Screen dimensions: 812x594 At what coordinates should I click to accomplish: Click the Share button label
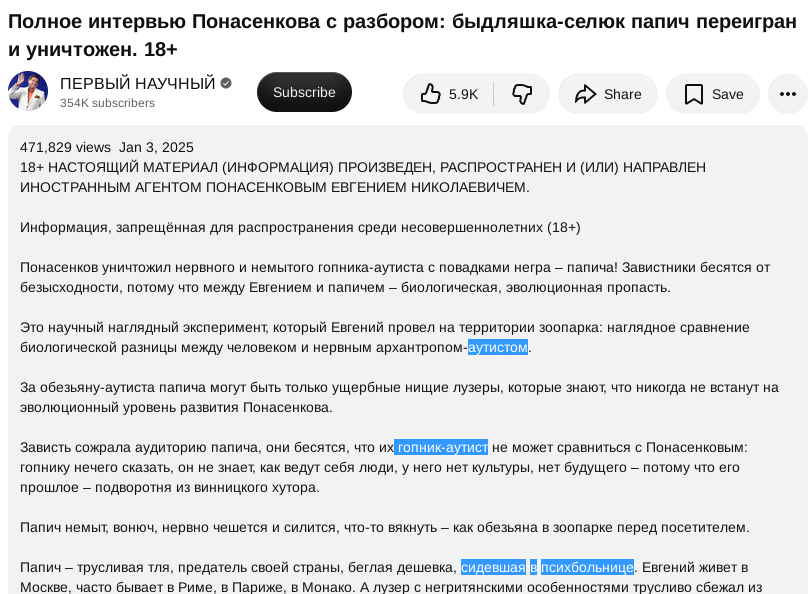[622, 94]
